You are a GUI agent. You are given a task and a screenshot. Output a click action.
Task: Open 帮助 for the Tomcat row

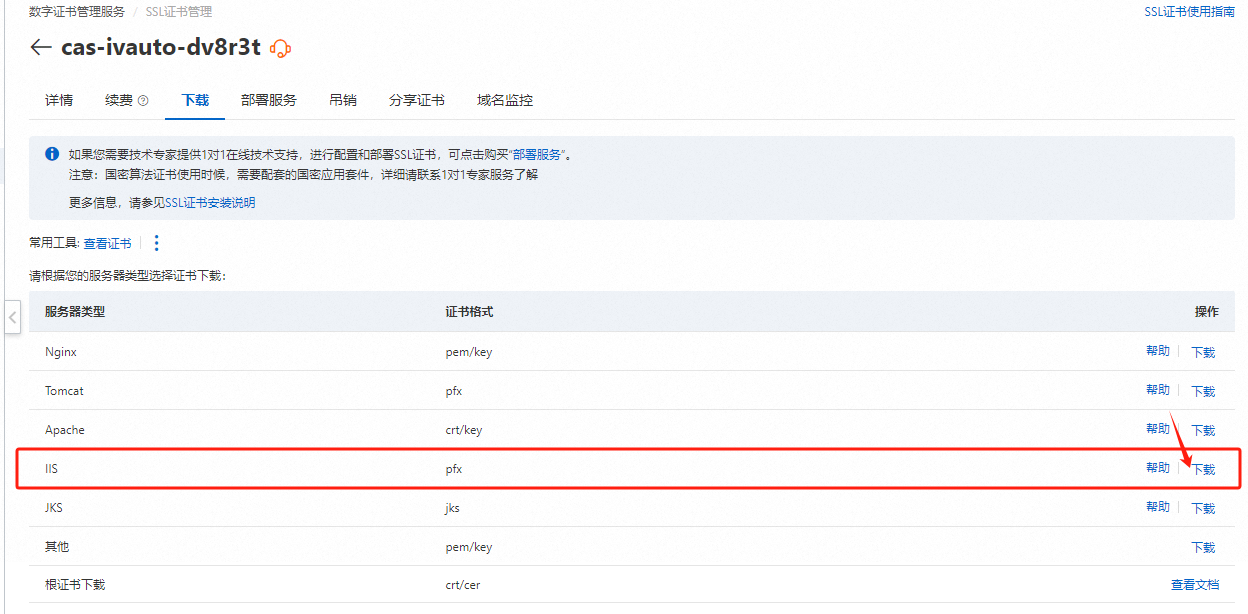pyautogui.click(x=1158, y=390)
